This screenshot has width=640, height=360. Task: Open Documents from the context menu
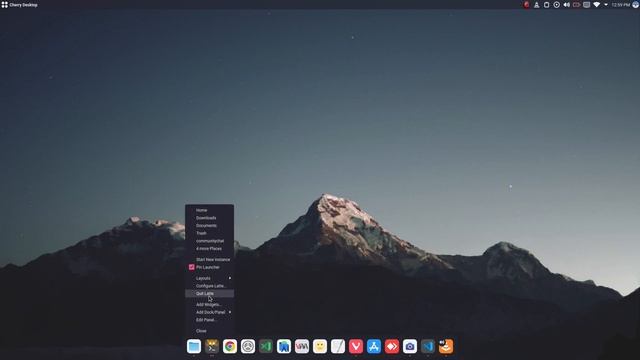point(209,225)
